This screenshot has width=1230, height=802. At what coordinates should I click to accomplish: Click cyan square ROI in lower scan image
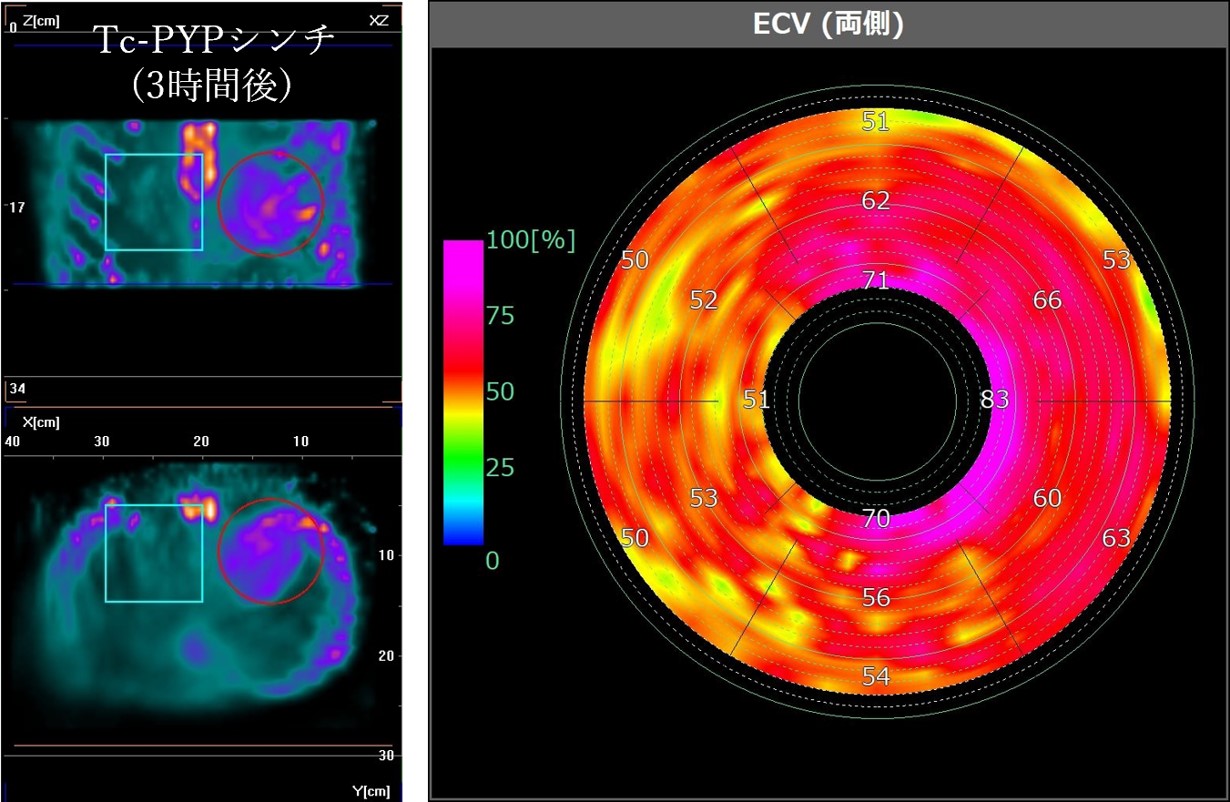coord(154,553)
